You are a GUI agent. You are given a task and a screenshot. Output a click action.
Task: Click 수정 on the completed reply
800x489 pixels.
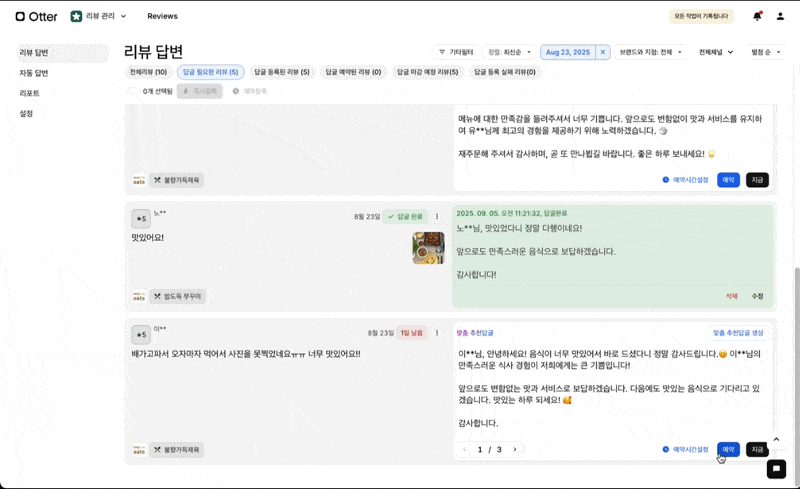point(757,296)
